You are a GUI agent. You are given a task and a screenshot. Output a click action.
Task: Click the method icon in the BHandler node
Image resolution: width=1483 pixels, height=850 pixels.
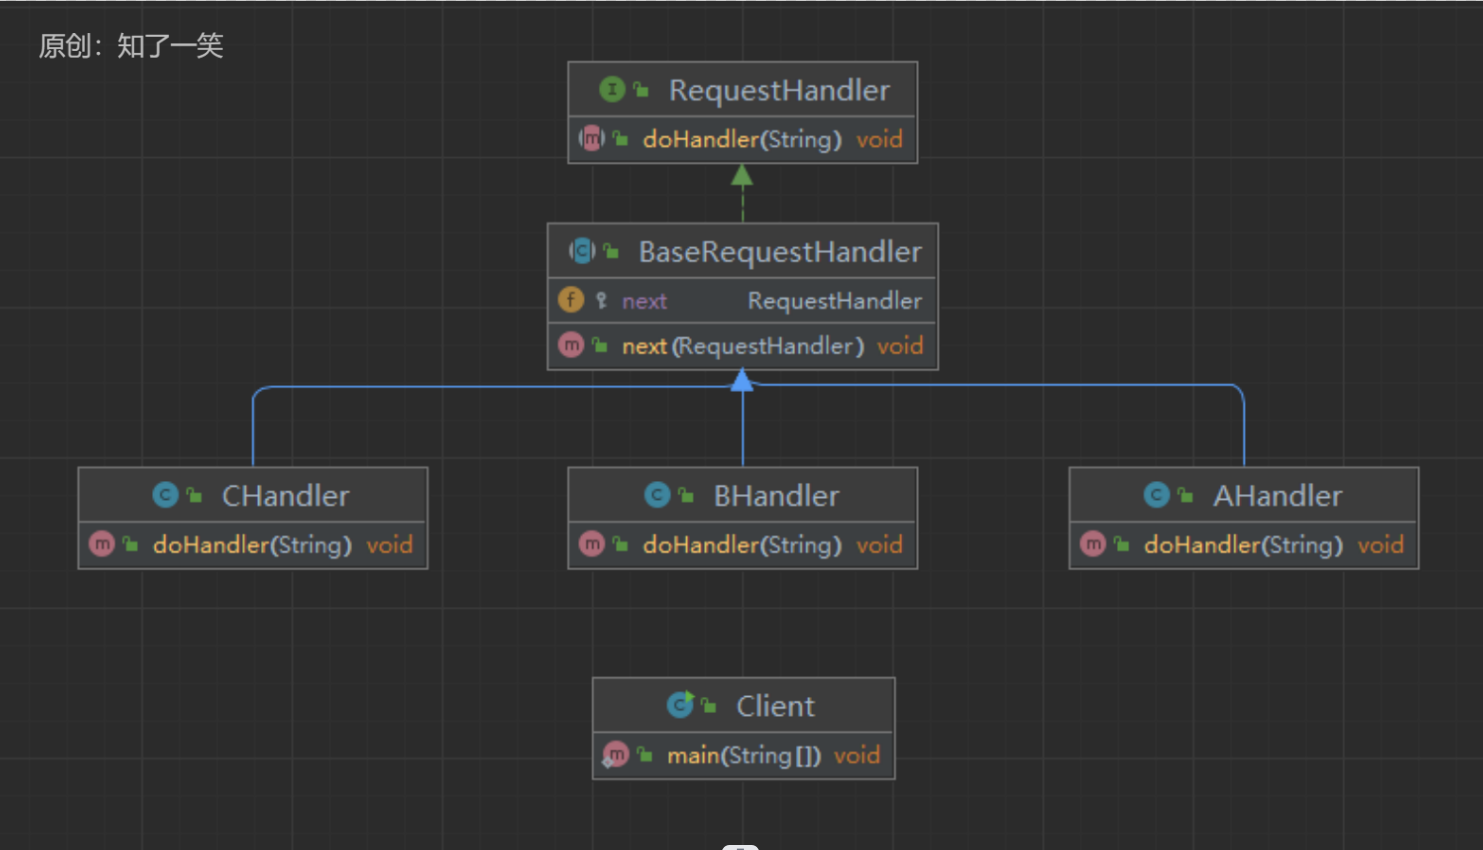coord(592,544)
